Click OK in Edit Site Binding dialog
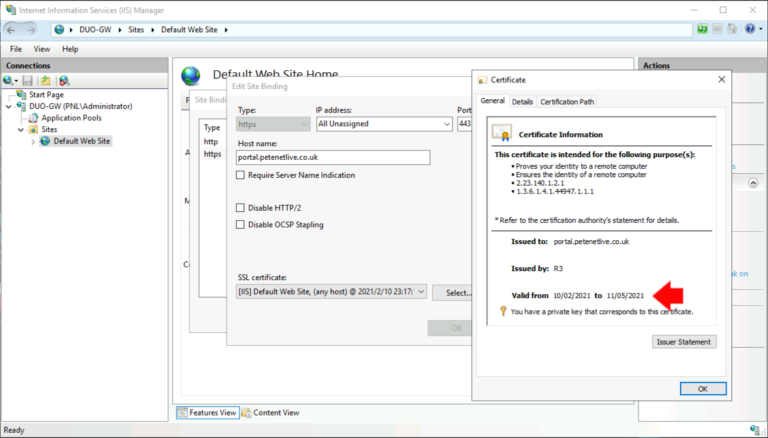 pyautogui.click(x=450, y=328)
